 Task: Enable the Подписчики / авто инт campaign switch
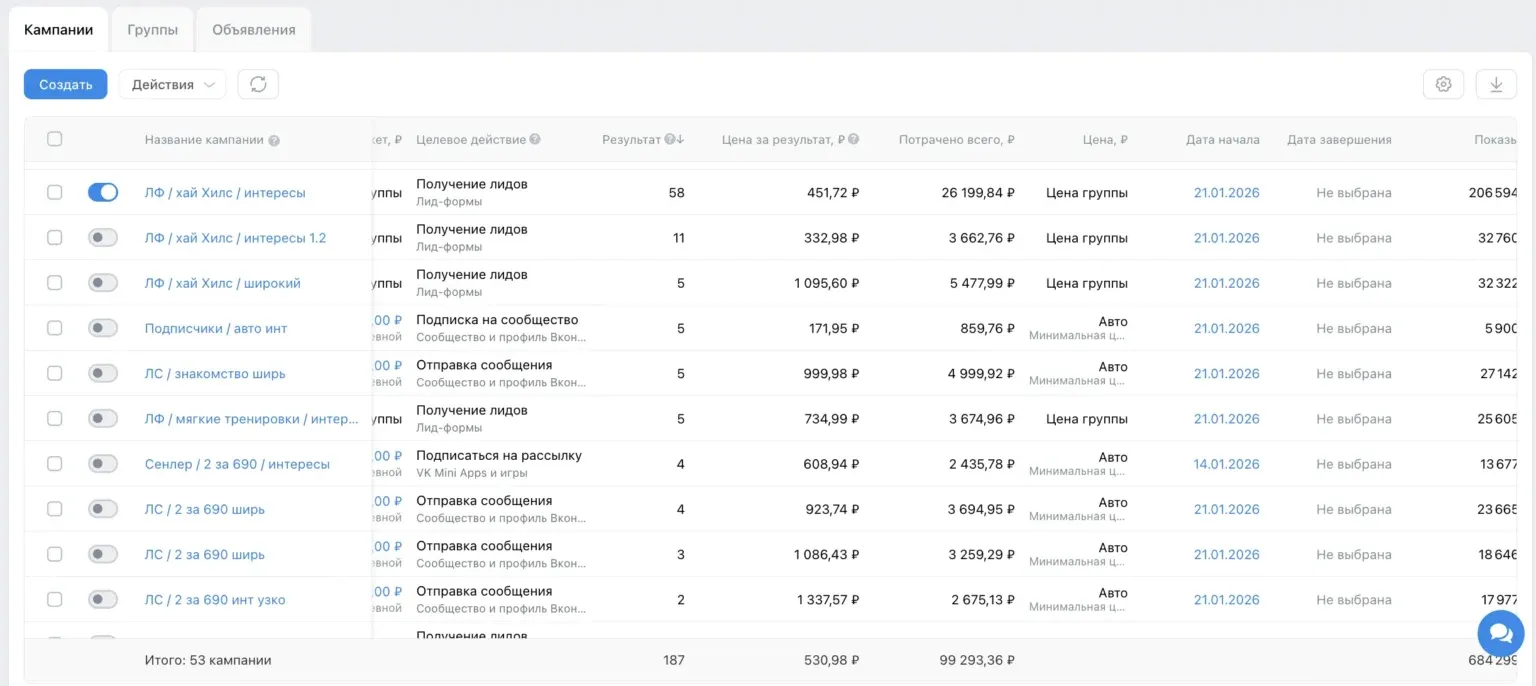(x=103, y=328)
